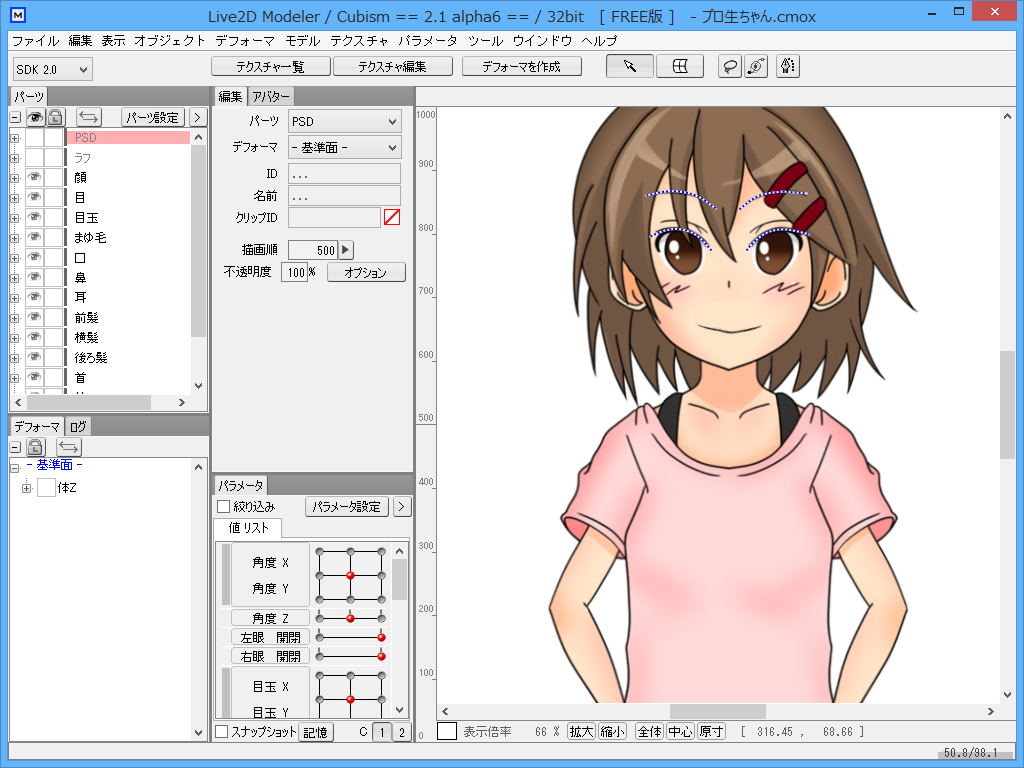Viewport: 1024px width, 768px height.
Task: Select the lasso selection tool
Action: 730,66
